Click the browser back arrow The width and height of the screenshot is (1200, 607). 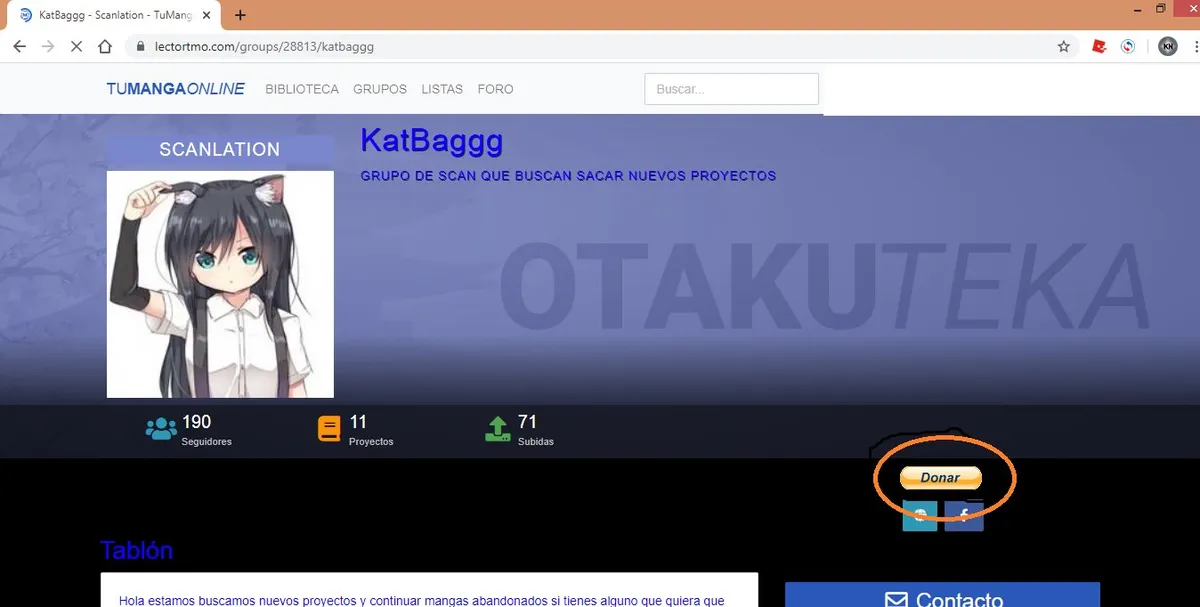(x=19, y=46)
